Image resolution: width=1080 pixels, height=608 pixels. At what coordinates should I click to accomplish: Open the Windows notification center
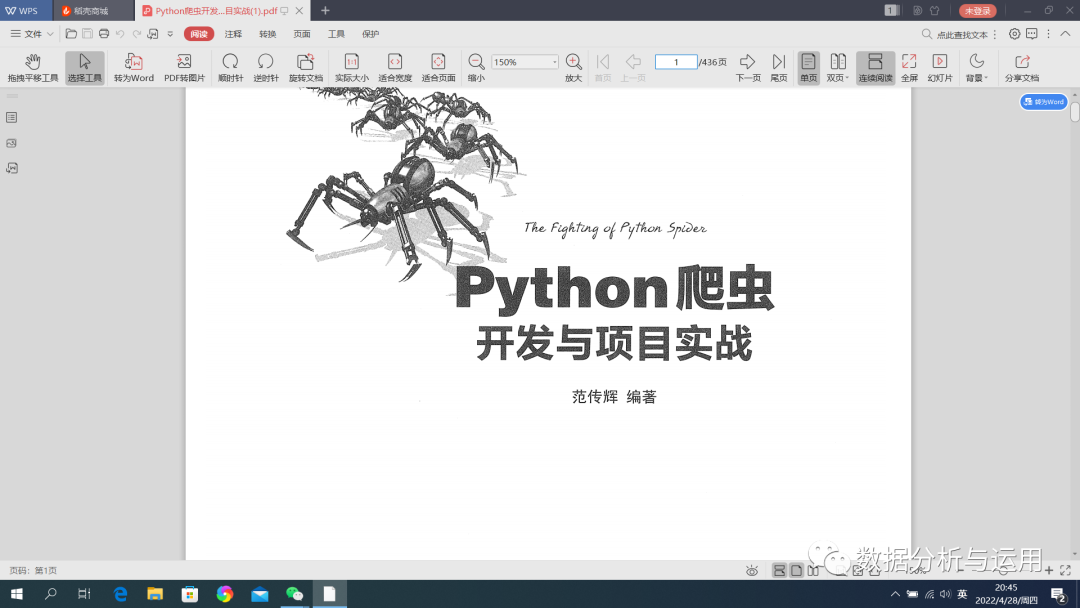(x=1059, y=594)
